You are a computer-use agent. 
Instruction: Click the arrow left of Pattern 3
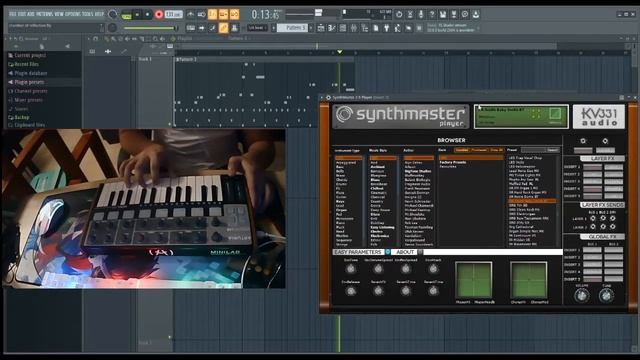[274, 28]
